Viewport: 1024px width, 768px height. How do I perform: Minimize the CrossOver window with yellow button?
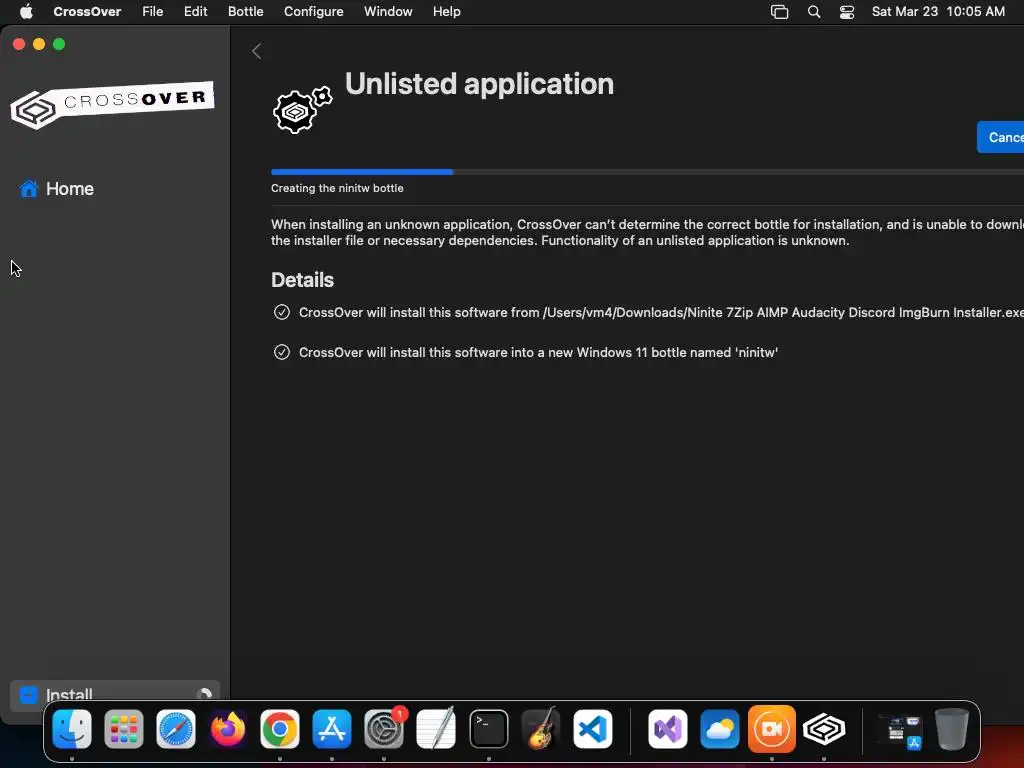pyautogui.click(x=39, y=44)
